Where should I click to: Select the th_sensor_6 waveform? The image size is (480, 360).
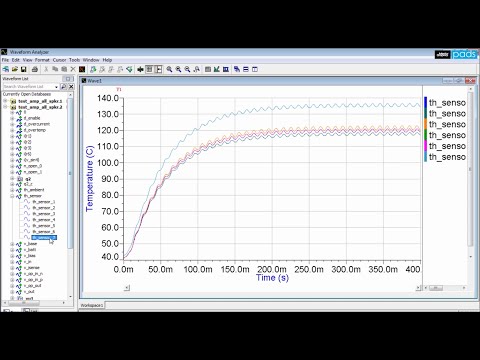point(44,232)
